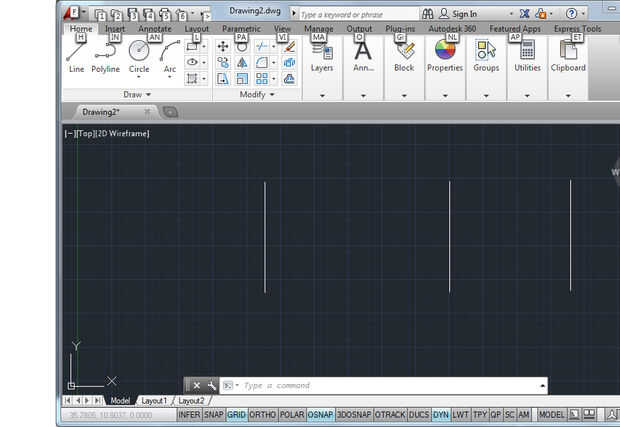The width and height of the screenshot is (620, 427).
Task: Open the AutoCAD application menu button
Action: click(x=72, y=13)
